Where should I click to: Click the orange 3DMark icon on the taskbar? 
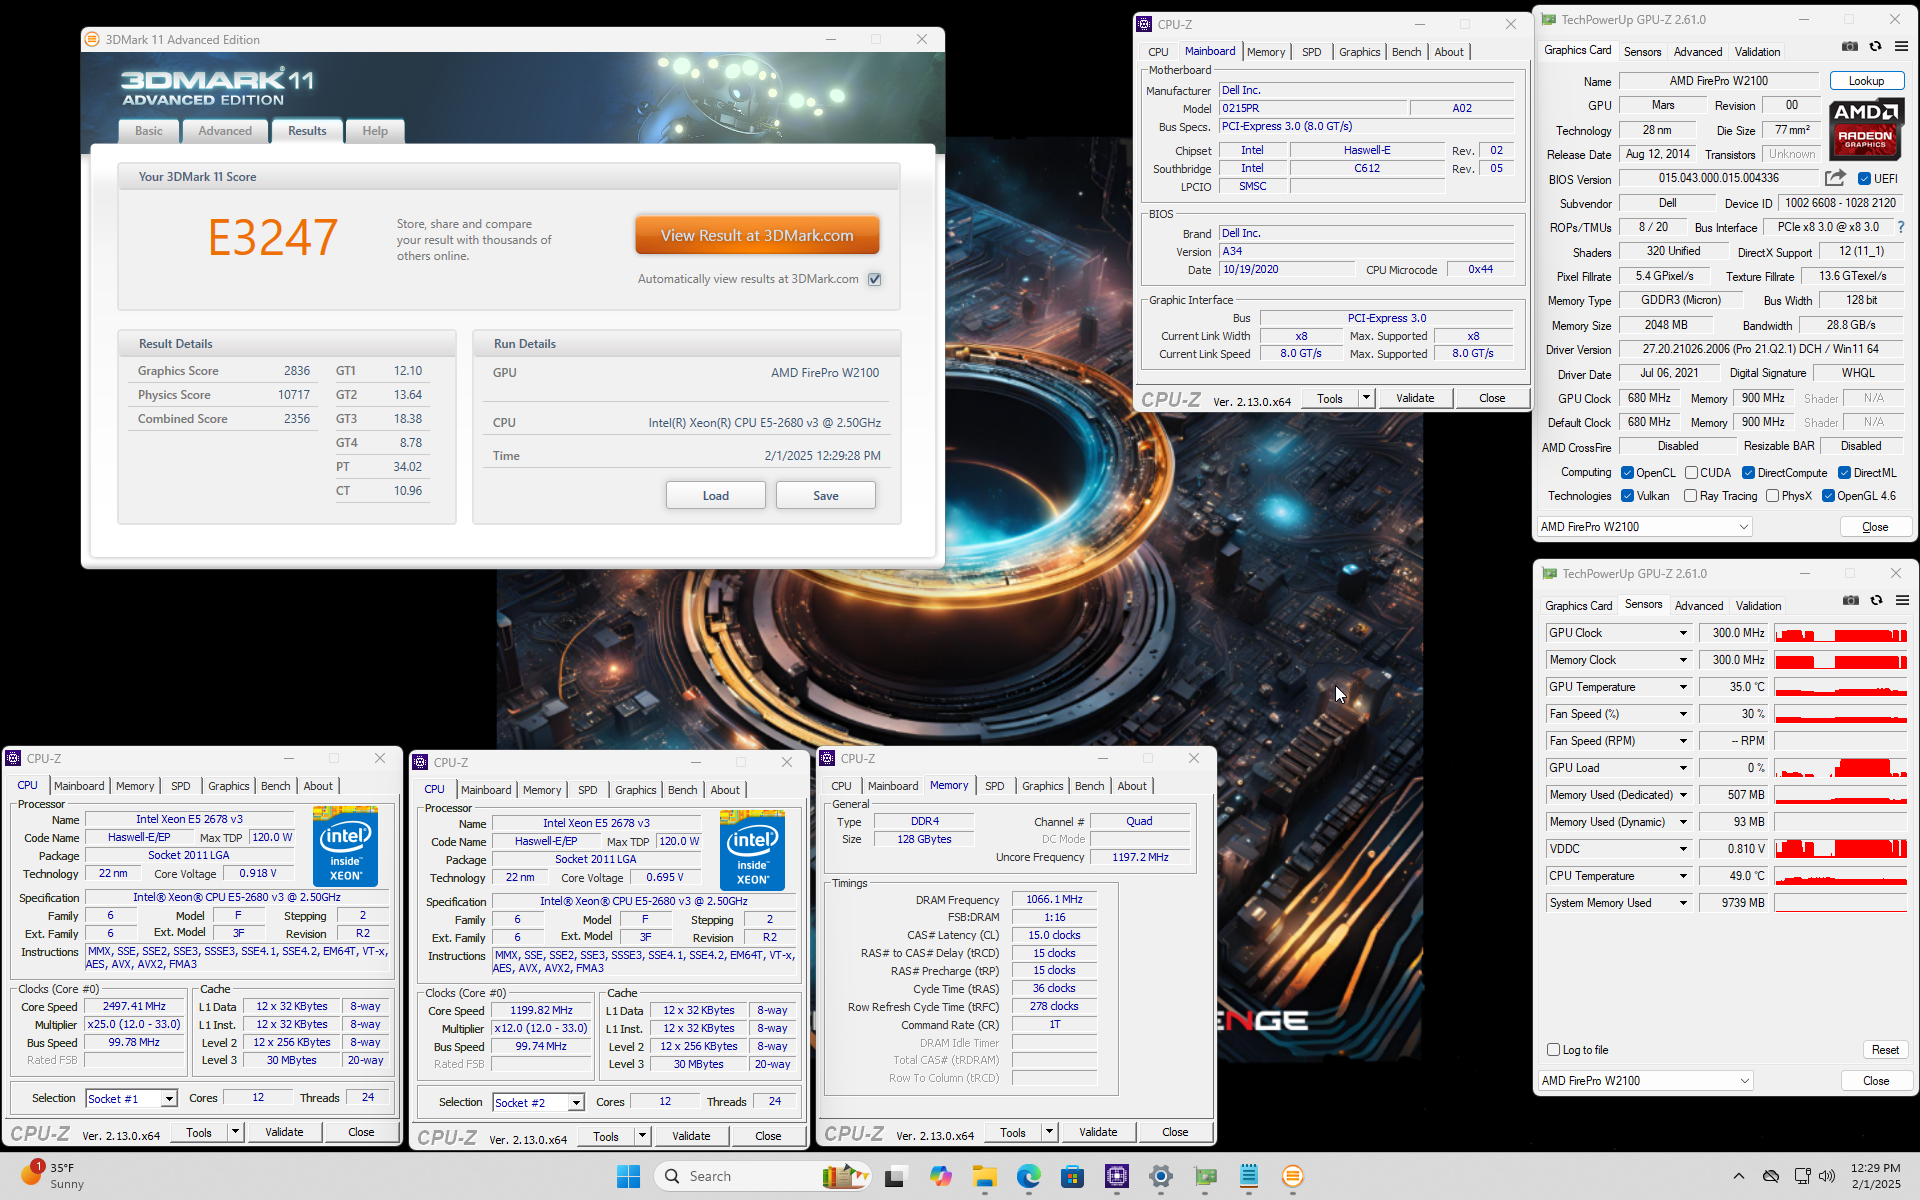tap(1293, 1176)
